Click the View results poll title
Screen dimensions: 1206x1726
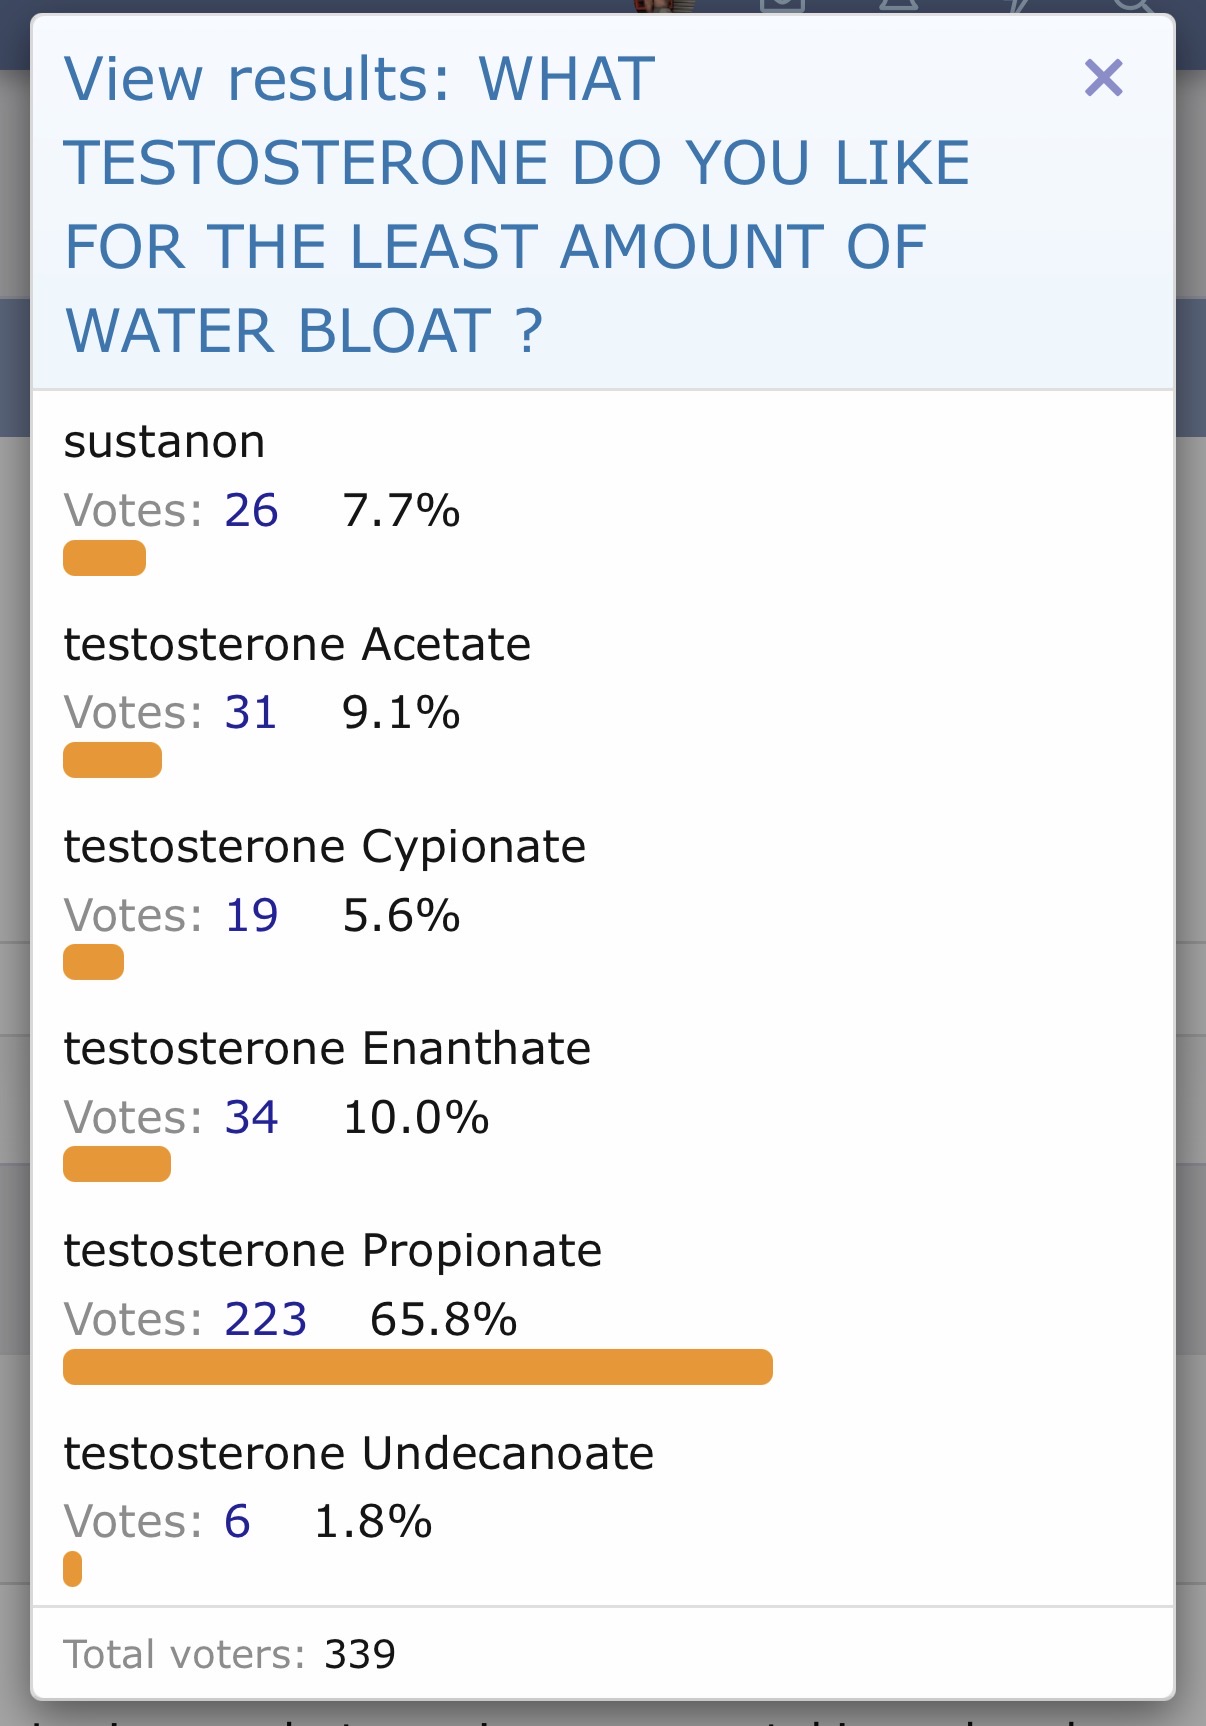point(516,204)
